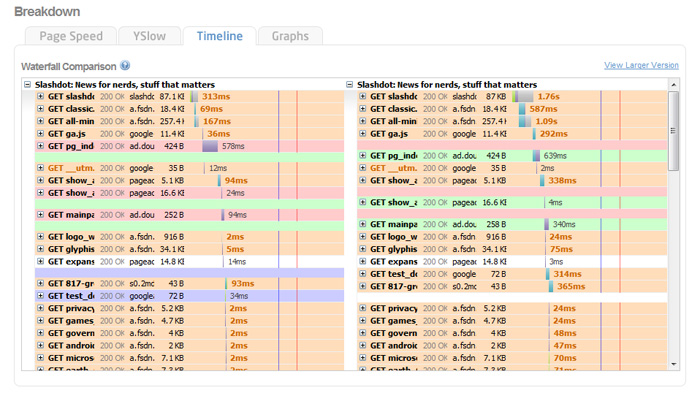Click the Waterfall Comparison help icon
This screenshot has height=393, width=700.
coord(125,65)
